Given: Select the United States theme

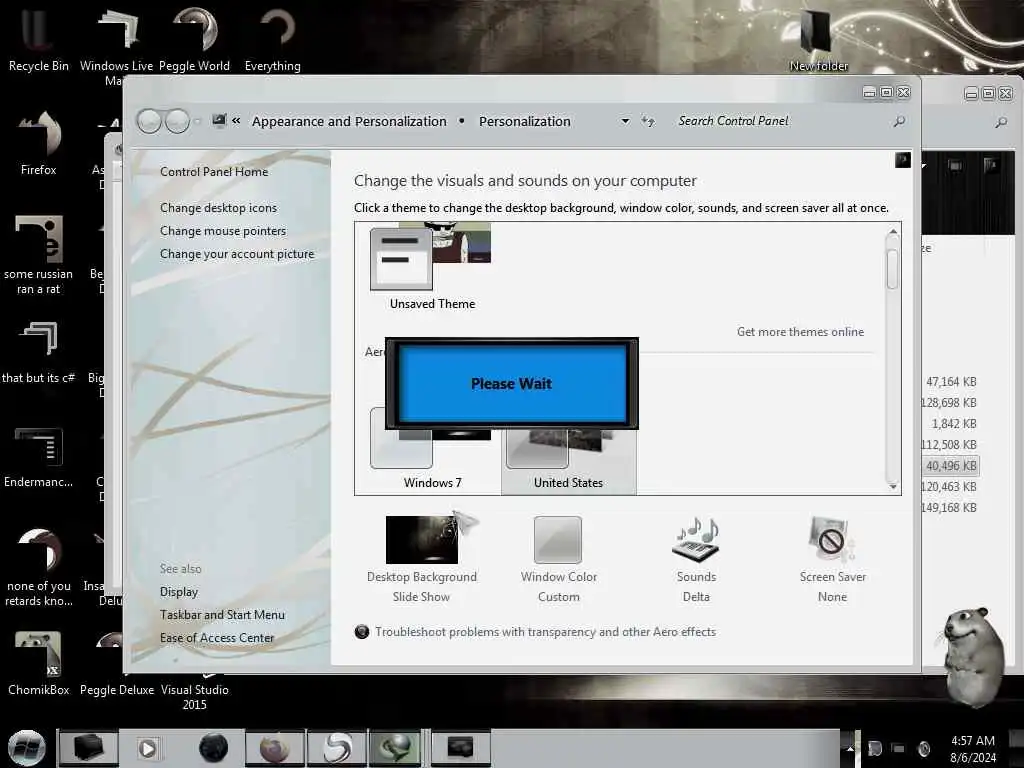Looking at the screenshot, I should coord(568,457).
